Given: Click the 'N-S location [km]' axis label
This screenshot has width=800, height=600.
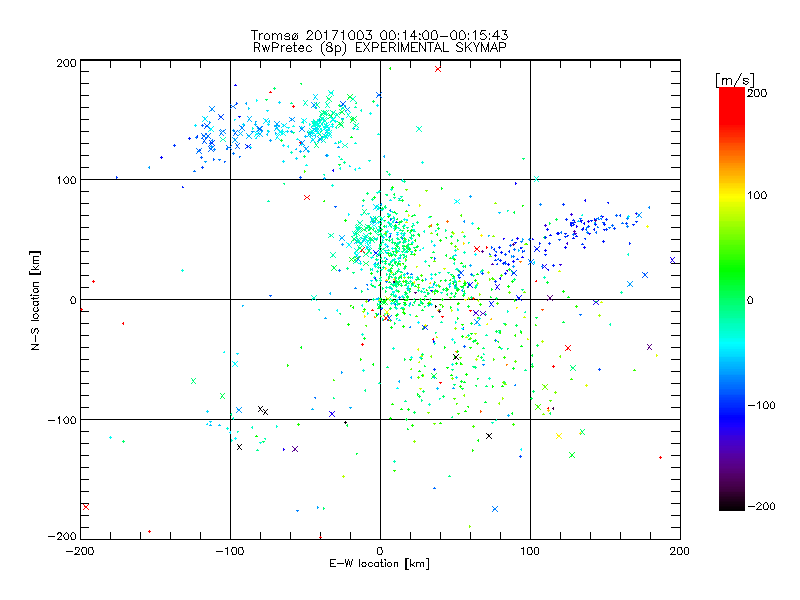Looking at the screenshot, I should (35, 300).
